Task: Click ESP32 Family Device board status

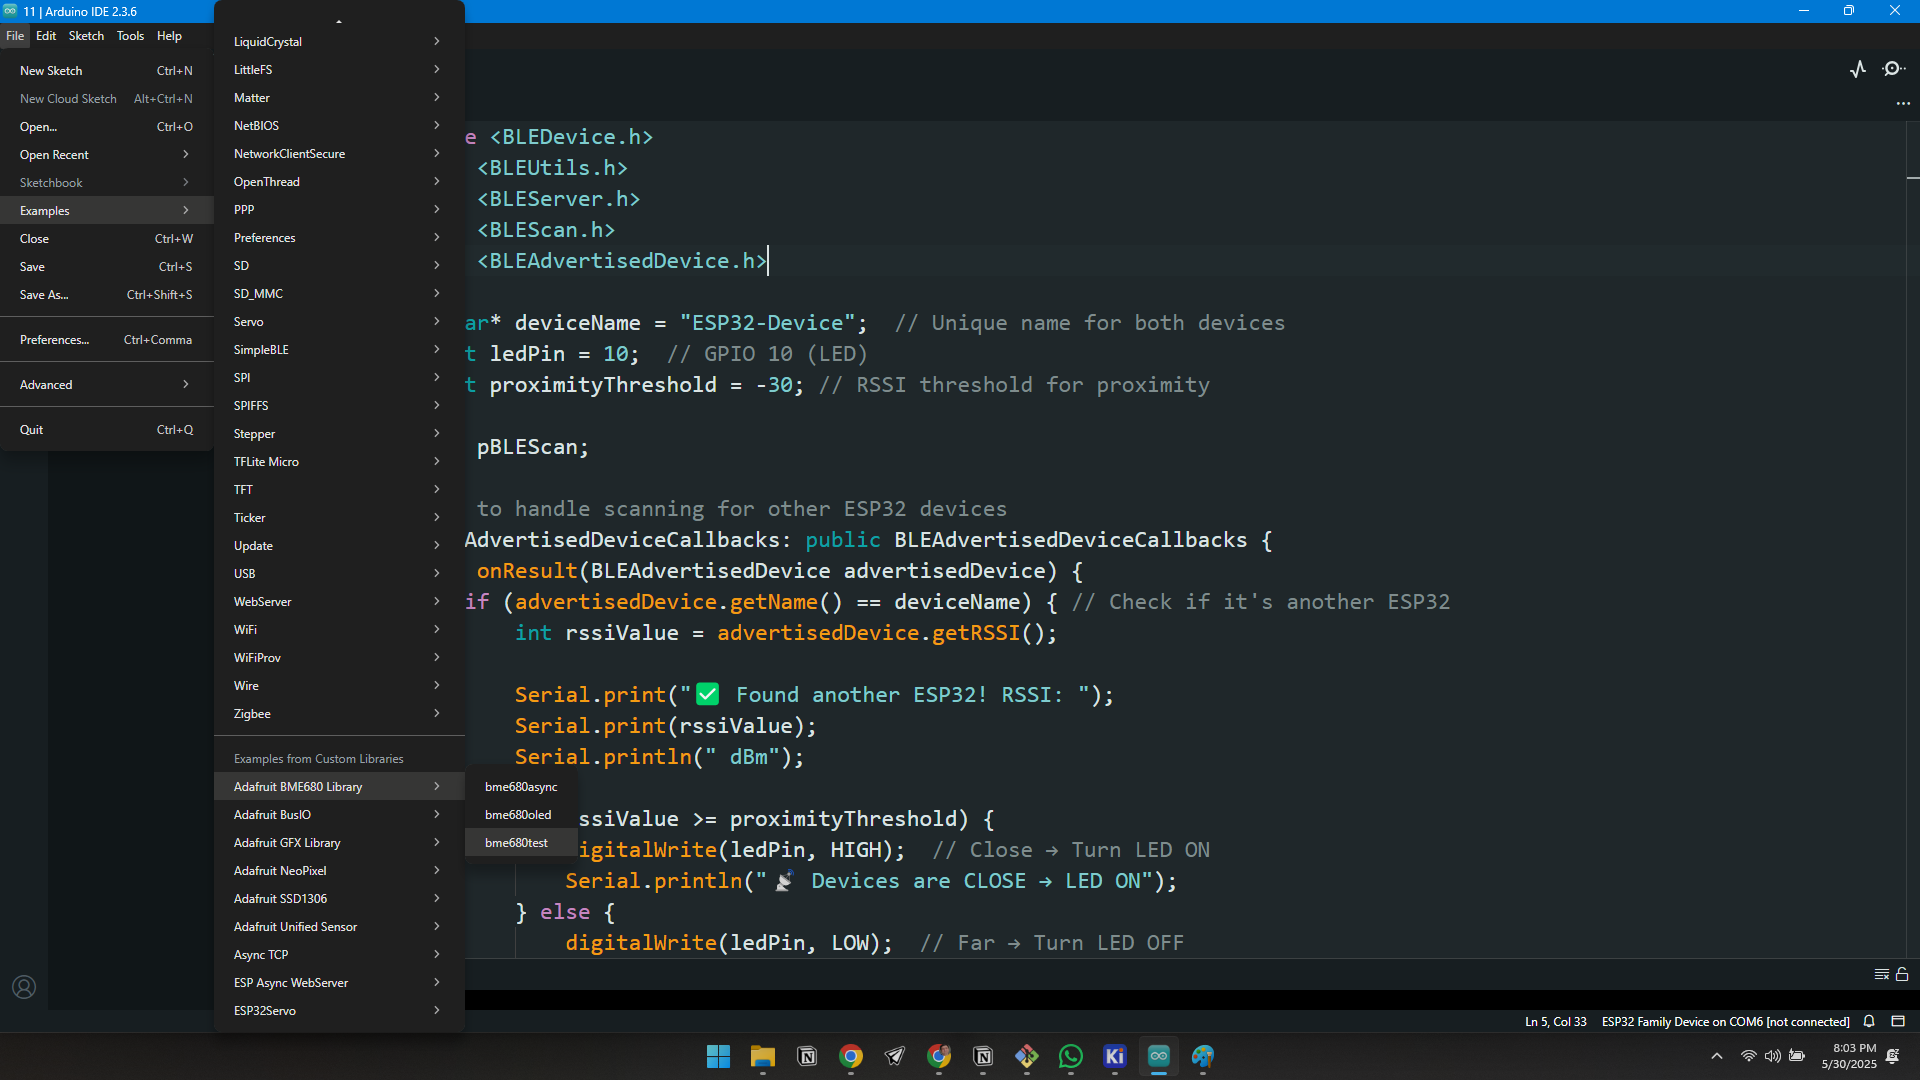Action: pyautogui.click(x=1725, y=1021)
